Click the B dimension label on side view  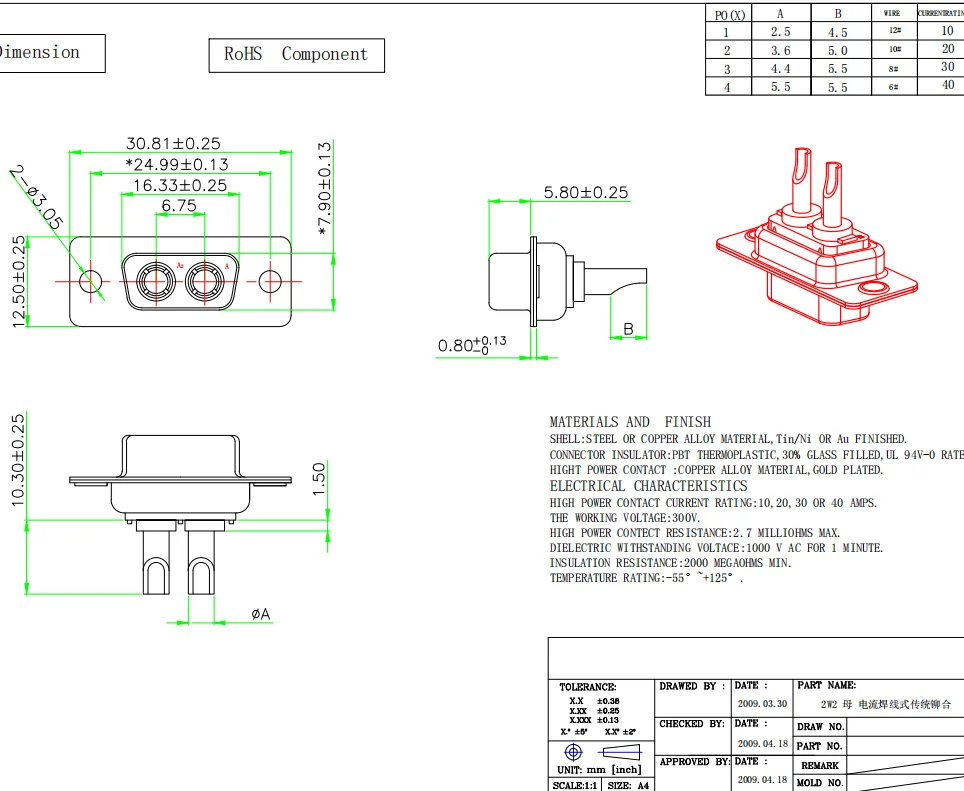pyautogui.click(x=629, y=328)
